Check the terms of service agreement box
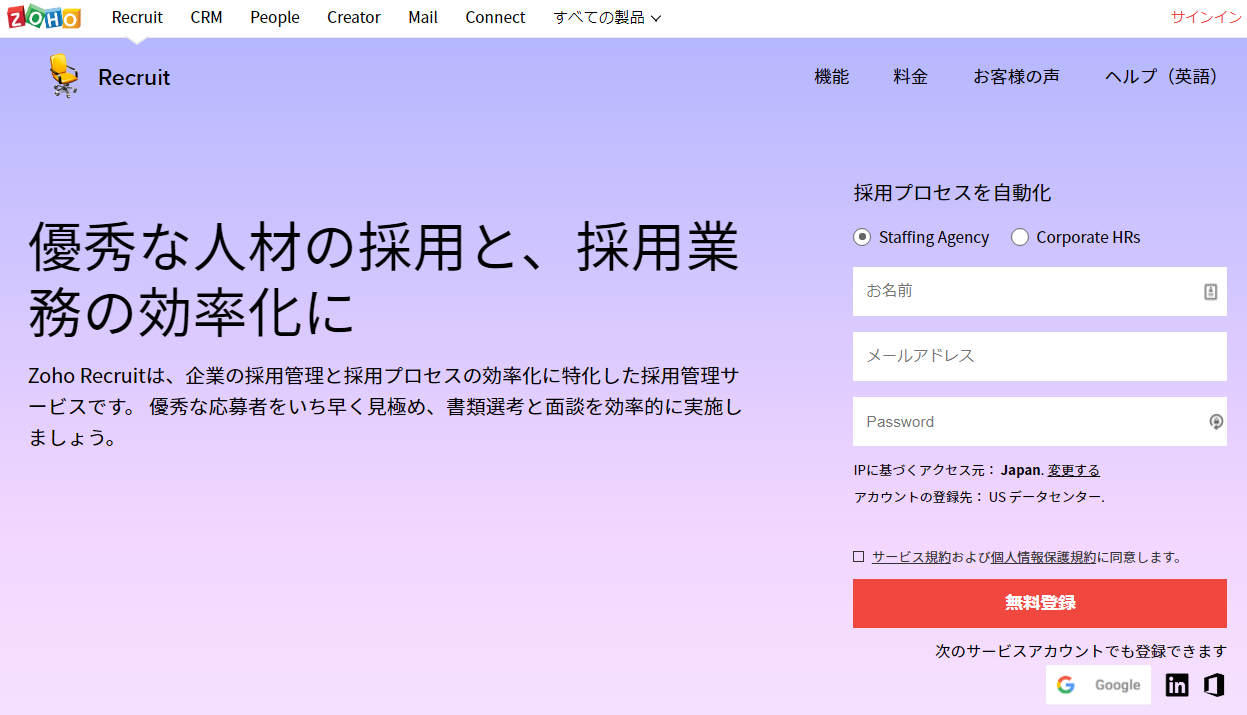This screenshot has width=1247, height=715. tap(858, 557)
